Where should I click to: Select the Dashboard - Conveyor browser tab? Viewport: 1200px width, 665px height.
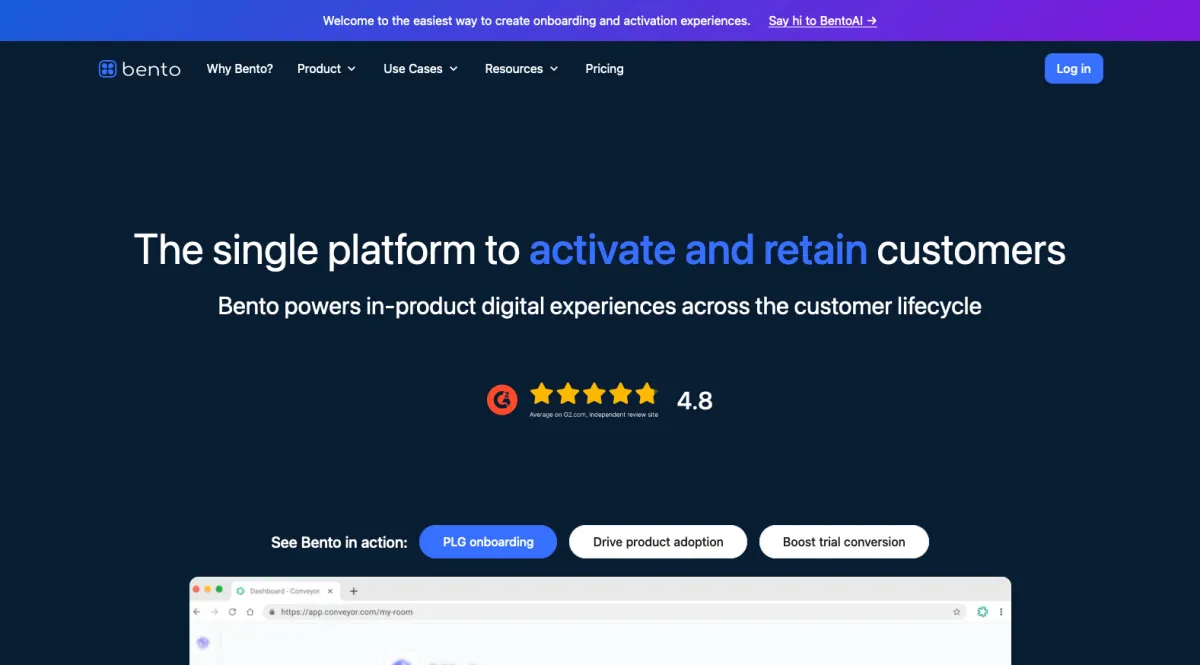pos(285,591)
